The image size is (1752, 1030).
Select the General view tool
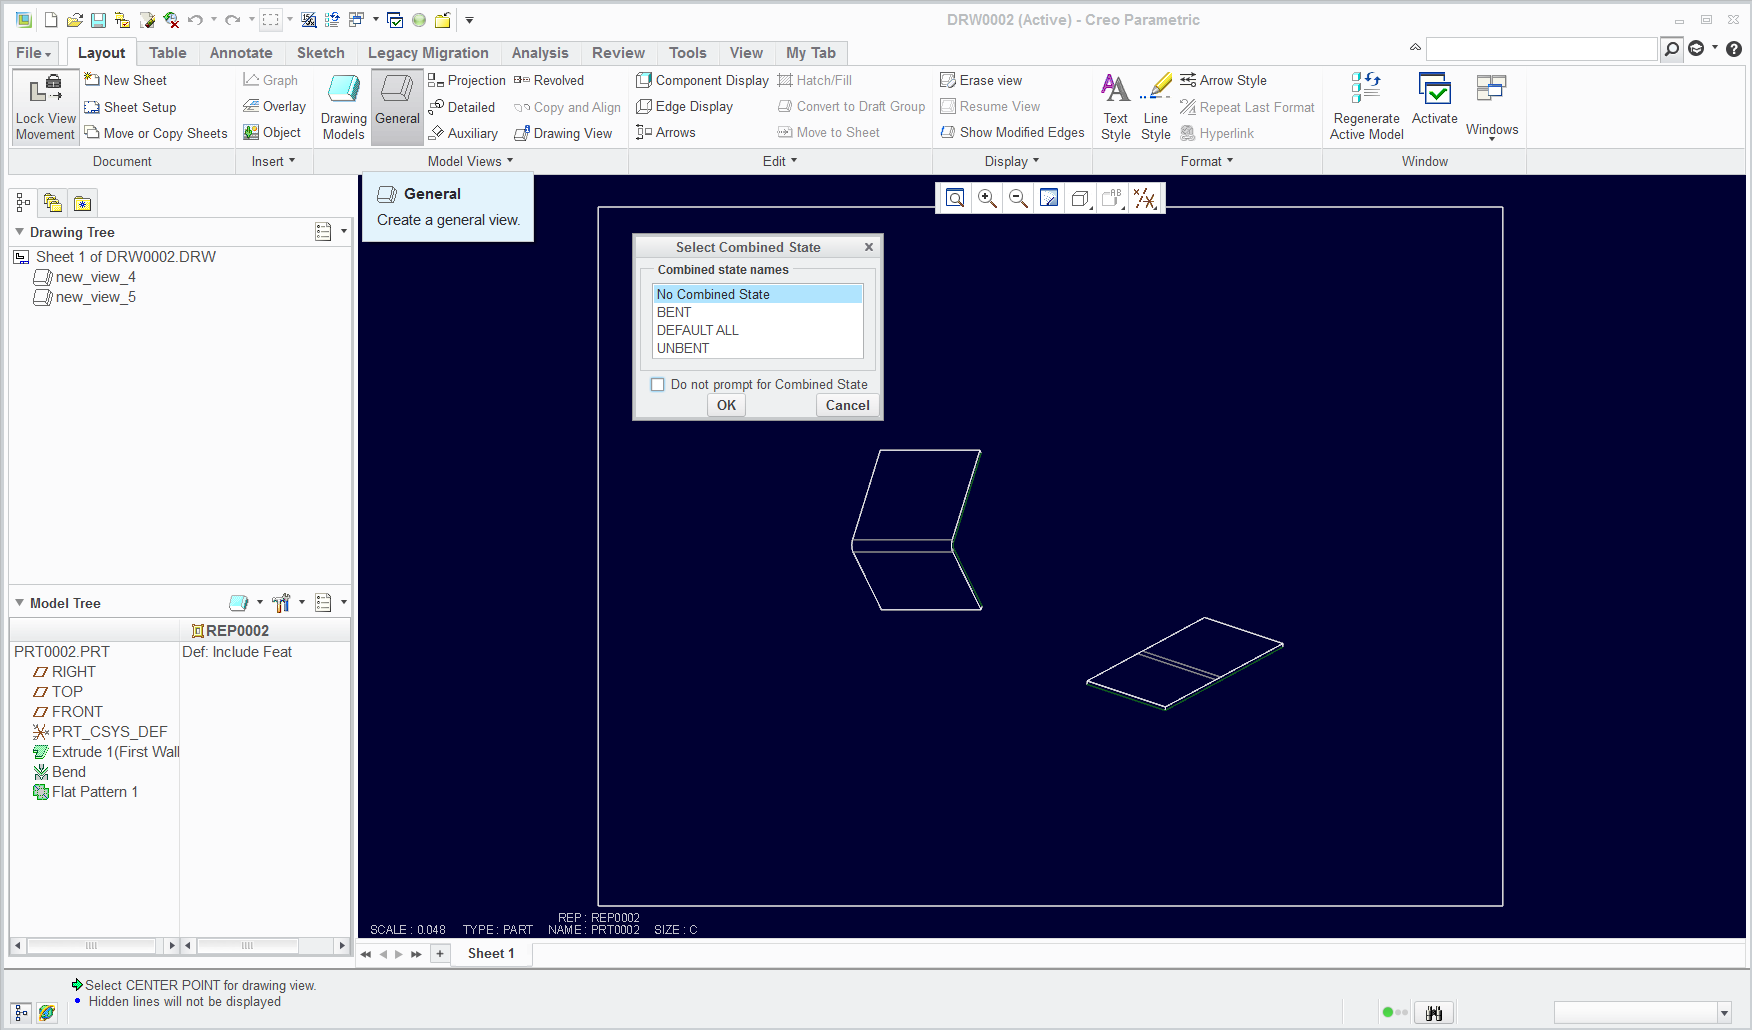click(397, 107)
